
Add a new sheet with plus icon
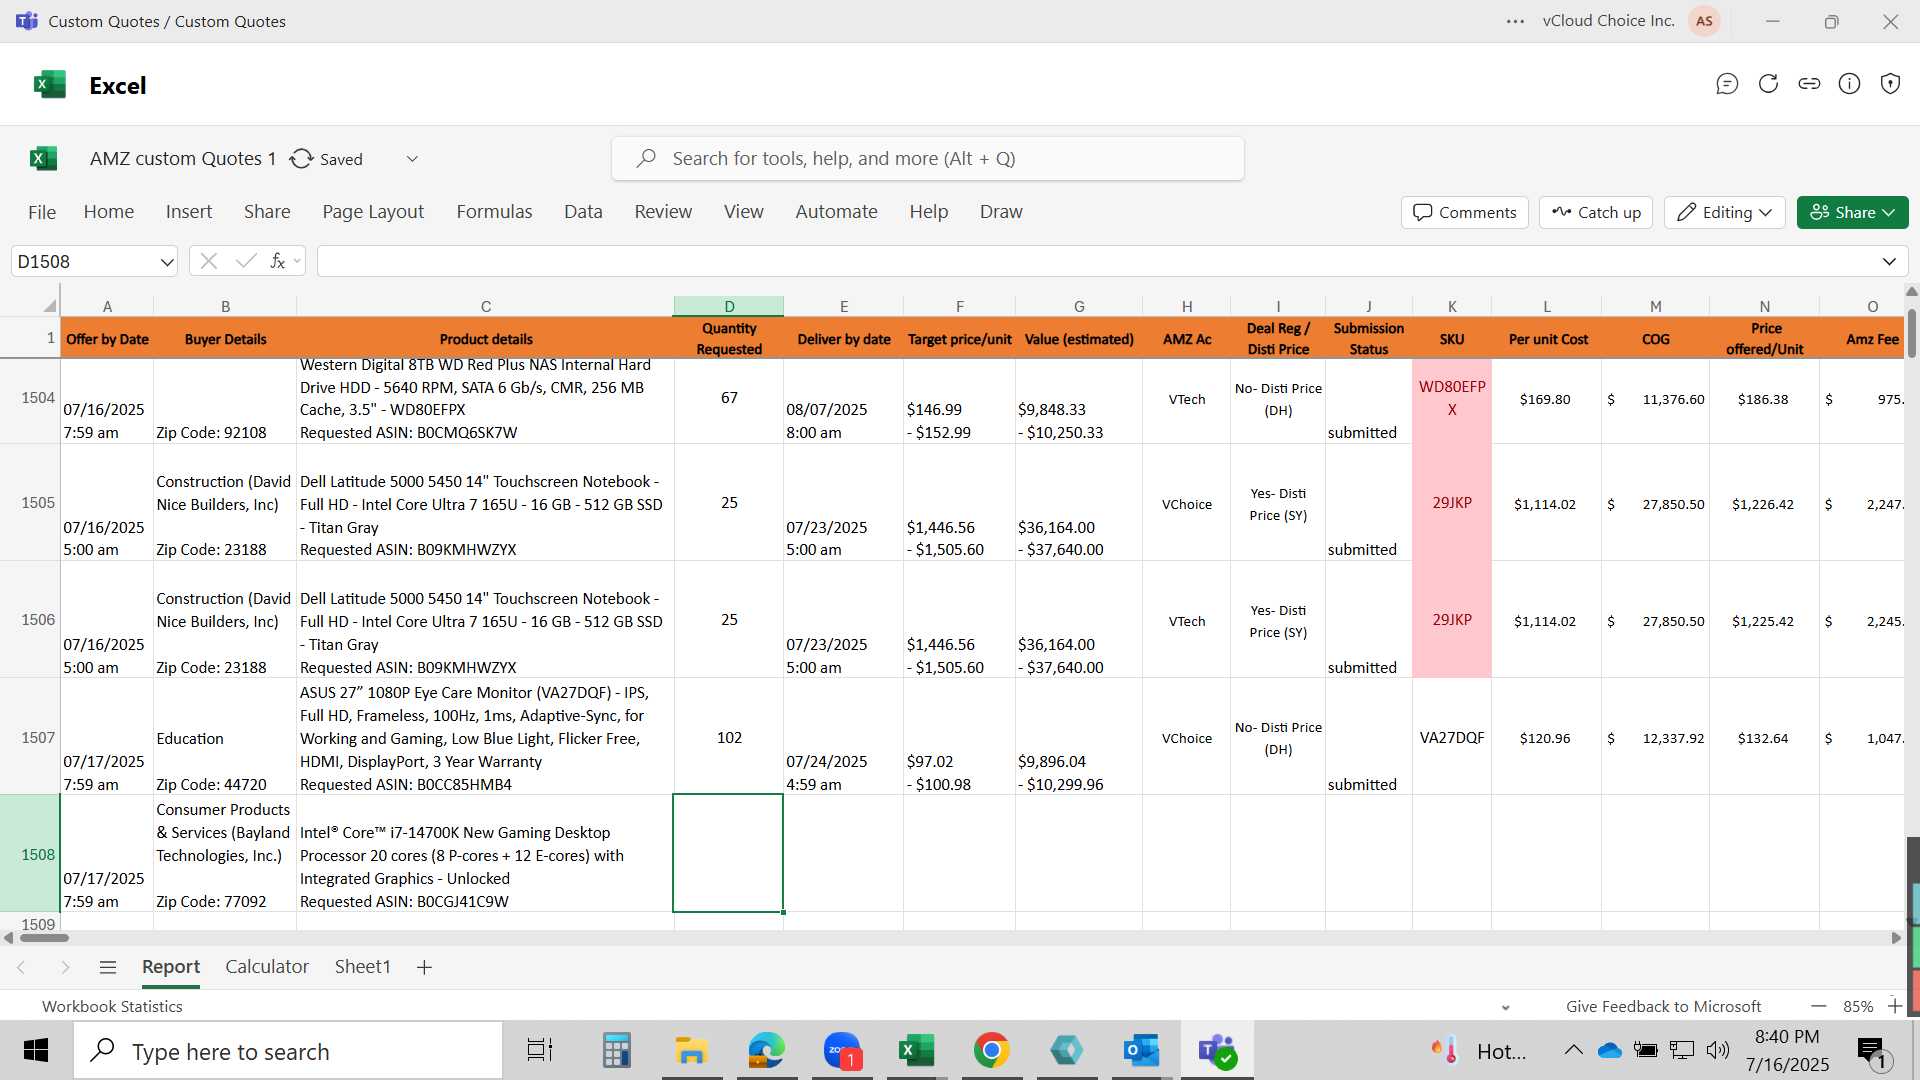pyautogui.click(x=424, y=967)
